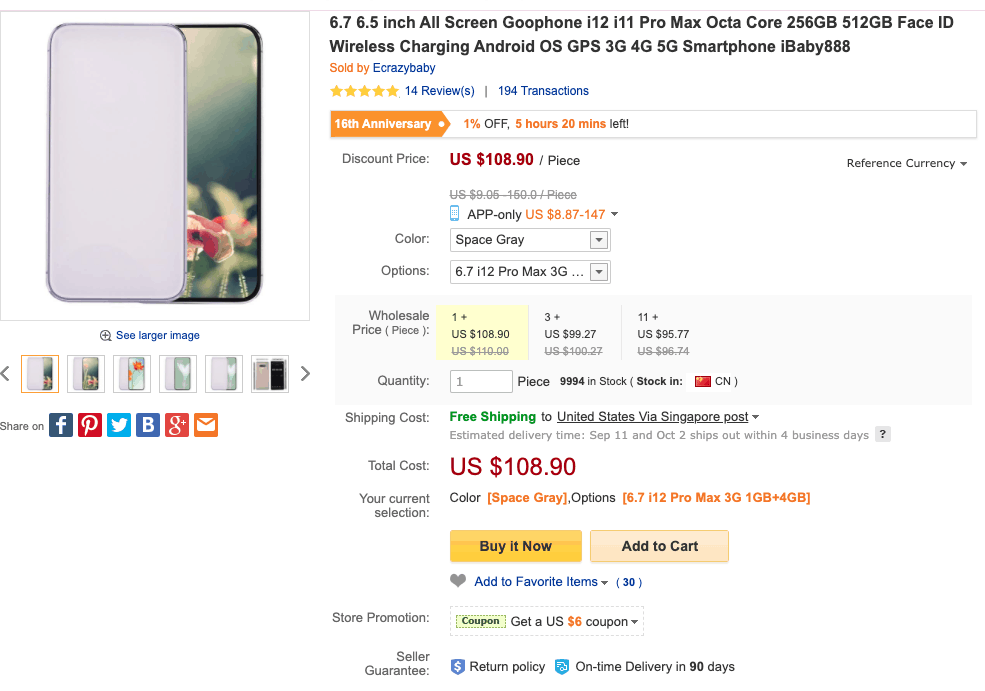
Task: Share product by email icon
Action: click(205, 425)
